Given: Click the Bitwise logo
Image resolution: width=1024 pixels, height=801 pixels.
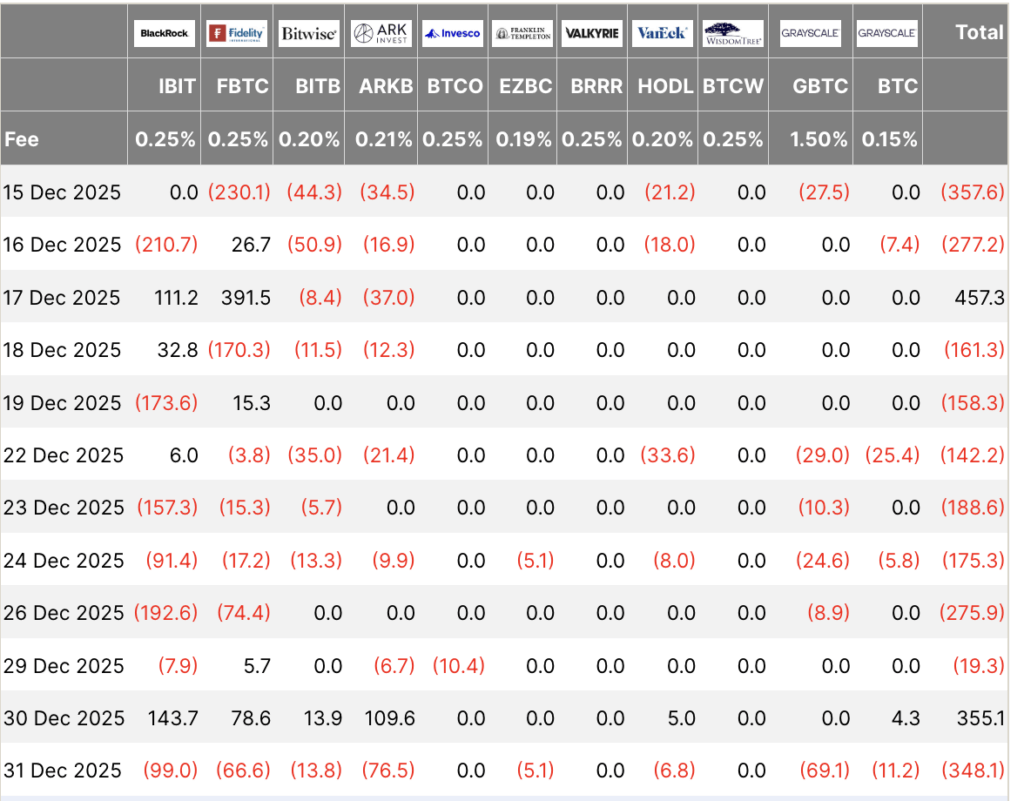Looking at the screenshot, I should pyautogui.click(x=308, y=33).
